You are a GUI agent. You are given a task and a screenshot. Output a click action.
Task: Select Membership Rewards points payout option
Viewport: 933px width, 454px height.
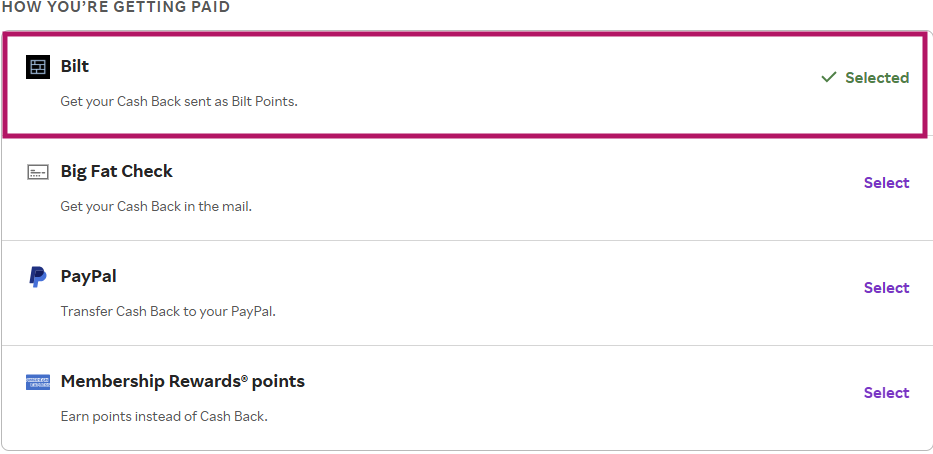tap(886, 393)
